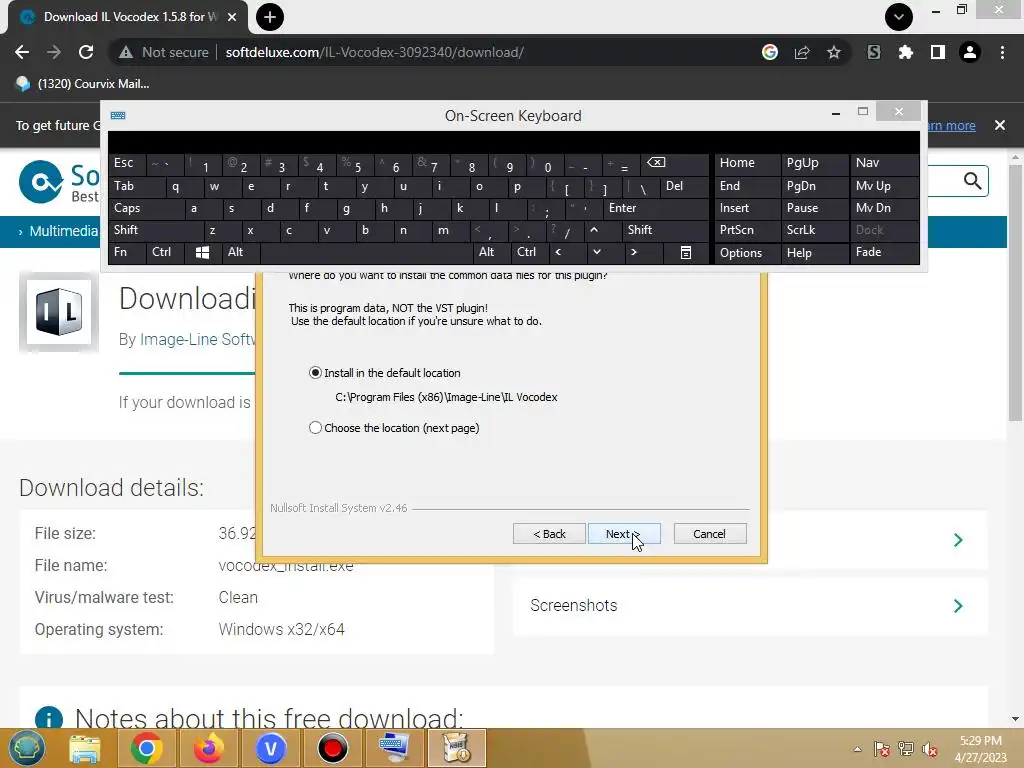Click the Back button in installer
This screenshot has width=1024, height=768.
coord(549,534)
